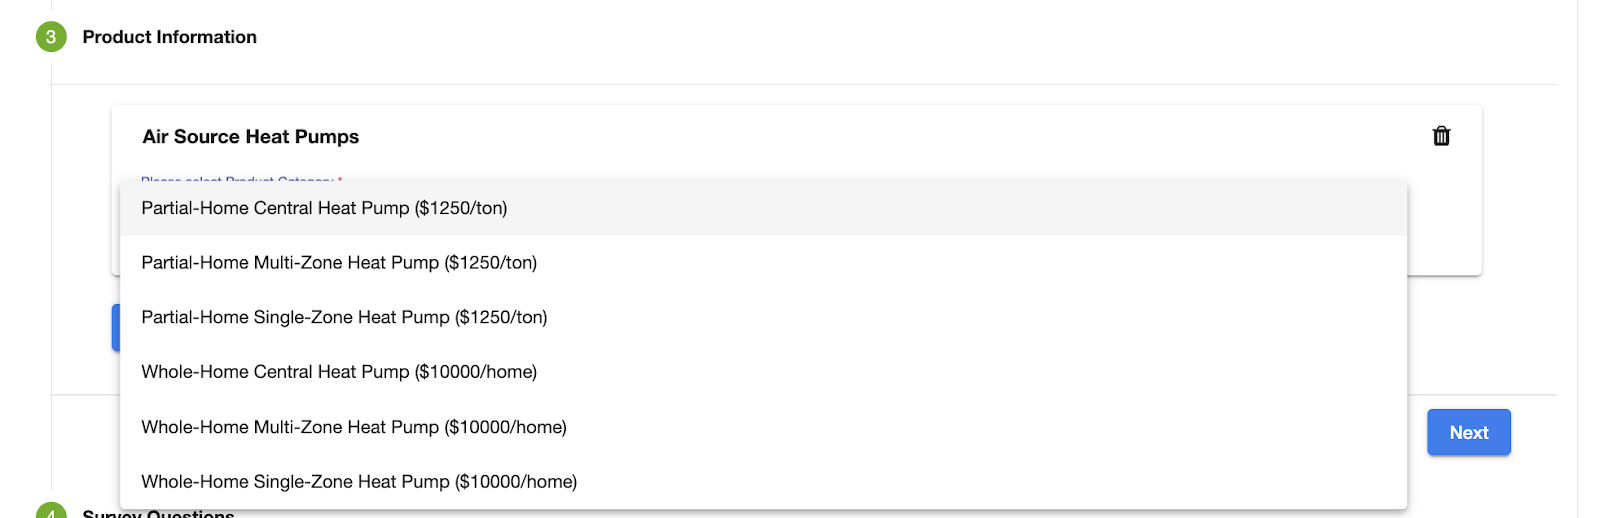1600x518 pixels.
Task: Click the step 4 number circle
Action: click(x=51, y=512)
